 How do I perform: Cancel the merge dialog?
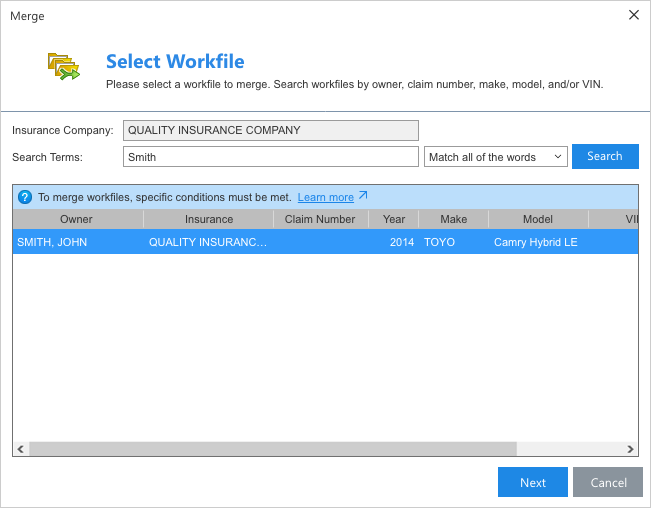pyautogui.click(x=607, y=482)
